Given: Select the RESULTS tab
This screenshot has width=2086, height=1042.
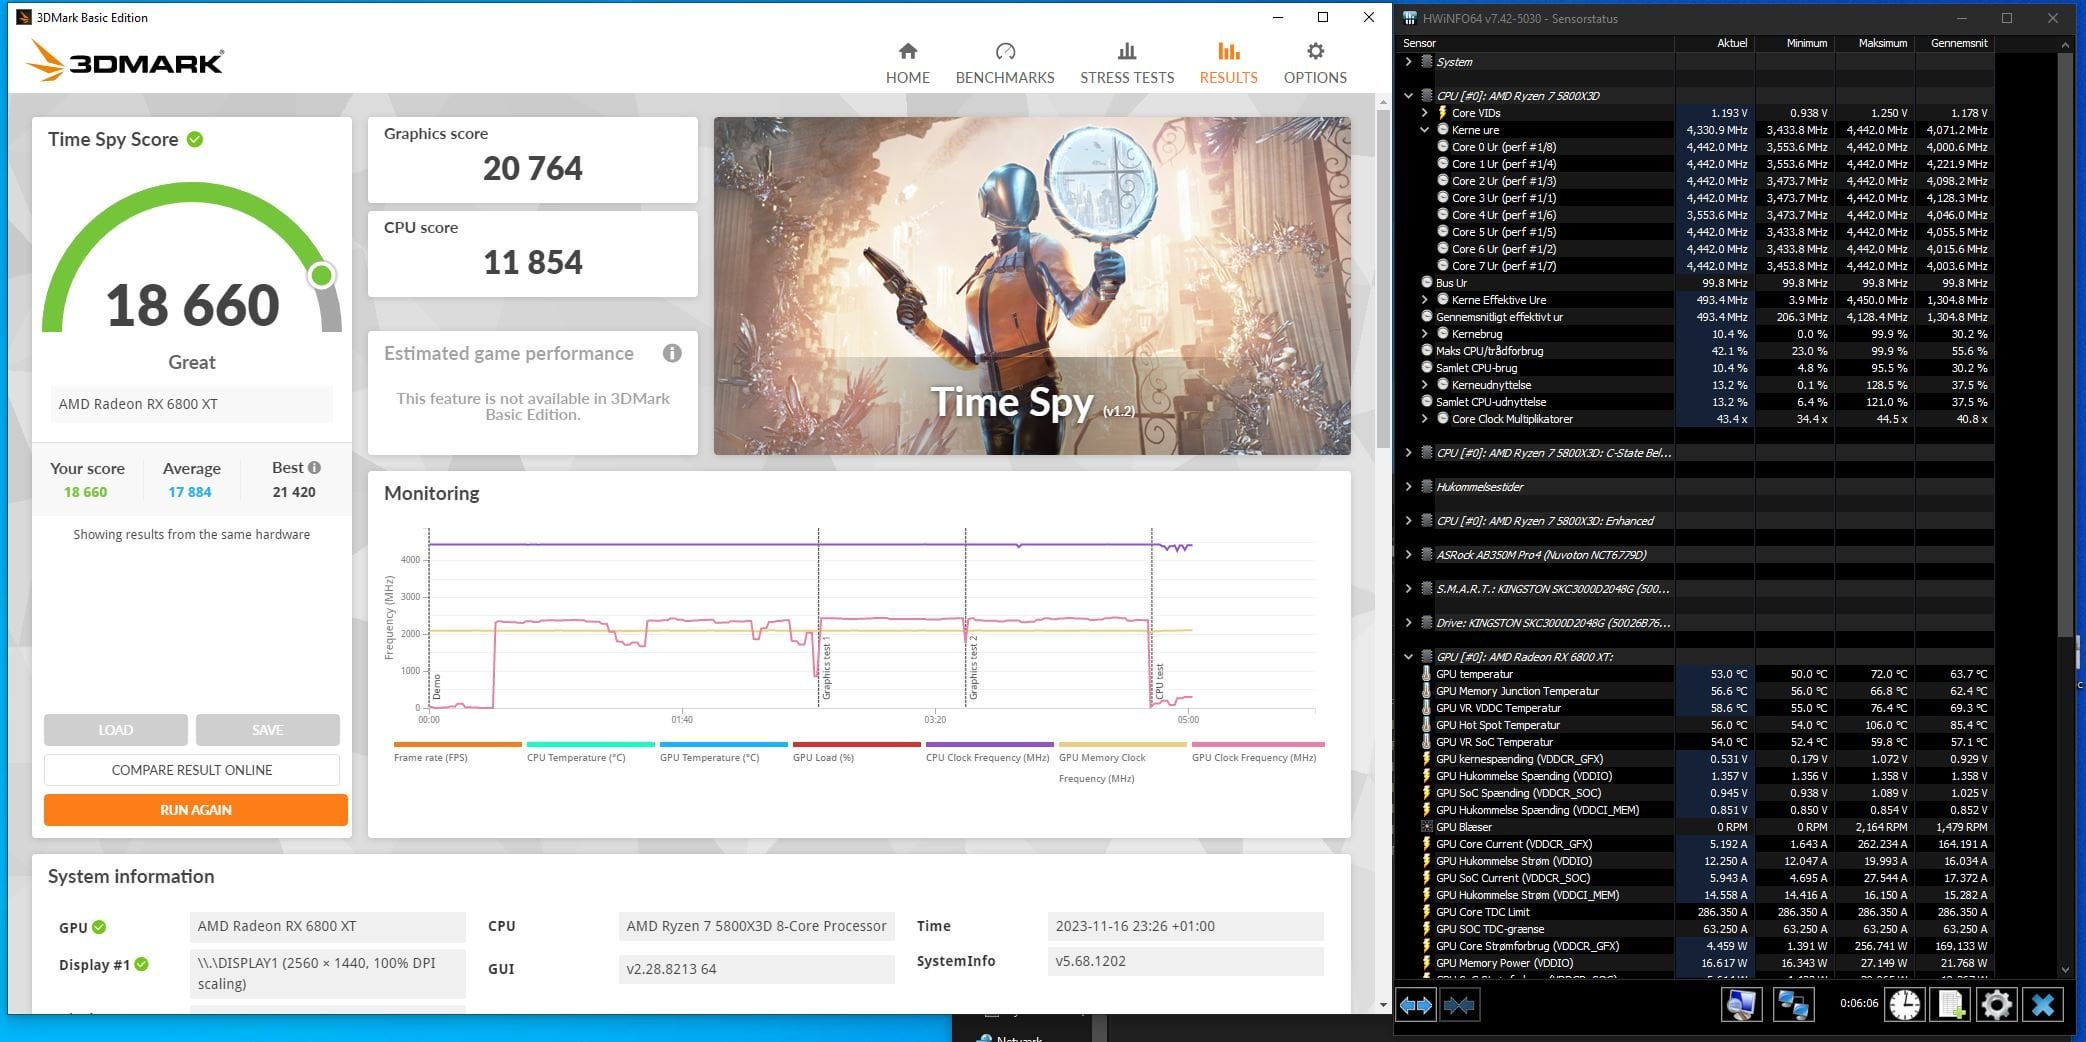Looking at the screenshot, I should tap(1229, 63).
